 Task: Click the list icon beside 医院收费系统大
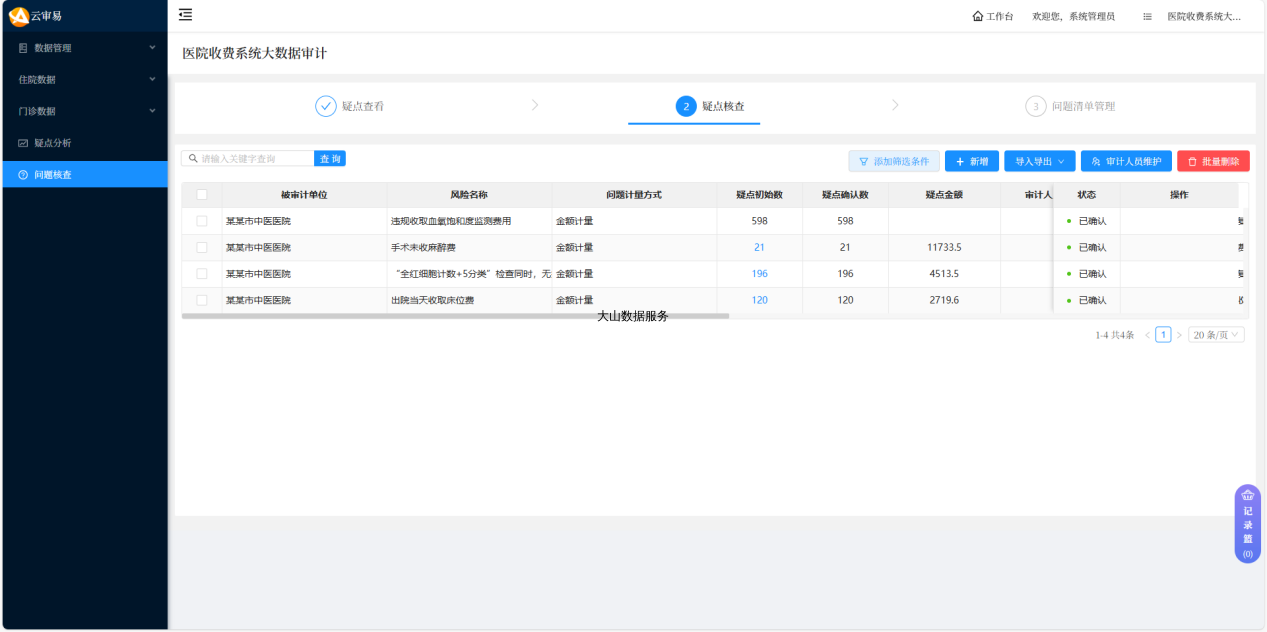tap(1147, 17)
